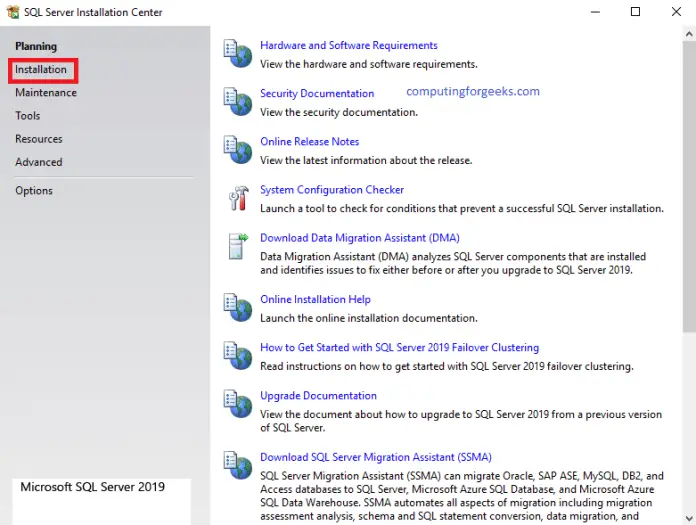Image resolution: width=696 pixels, height=525 pixels.
Task: Click the Online Release Notes globe icon
Action: (x=238, y=149)
